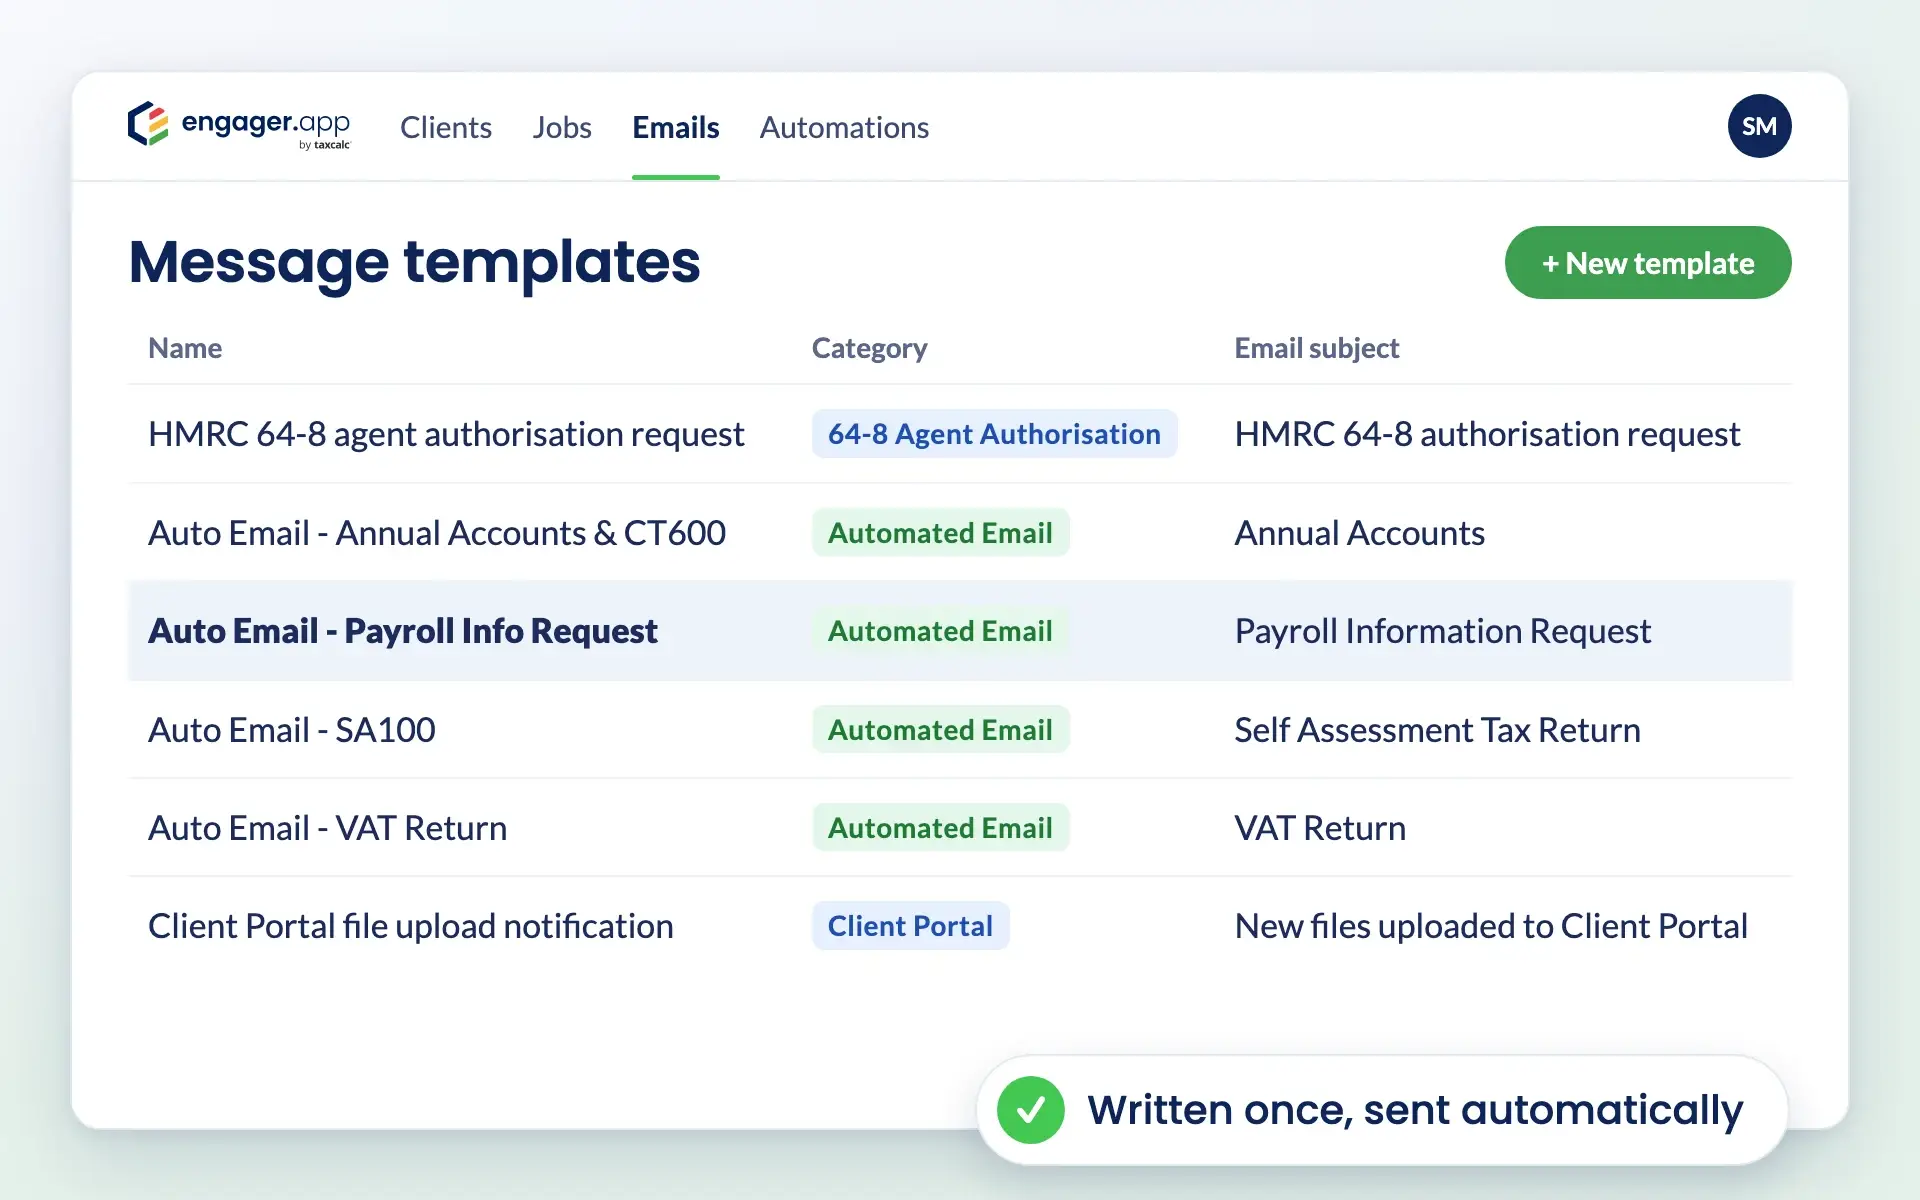Open the SM user avatar menu
1920x1200 pixels.
tap(1759, 126)
